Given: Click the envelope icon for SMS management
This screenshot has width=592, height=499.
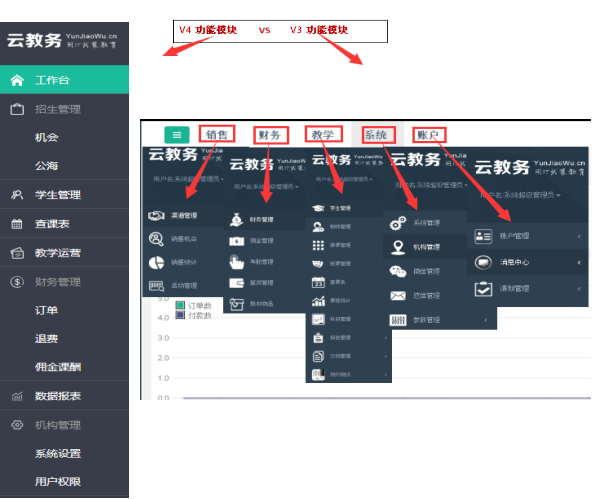Looking at the screenshot, I should 398,296.
